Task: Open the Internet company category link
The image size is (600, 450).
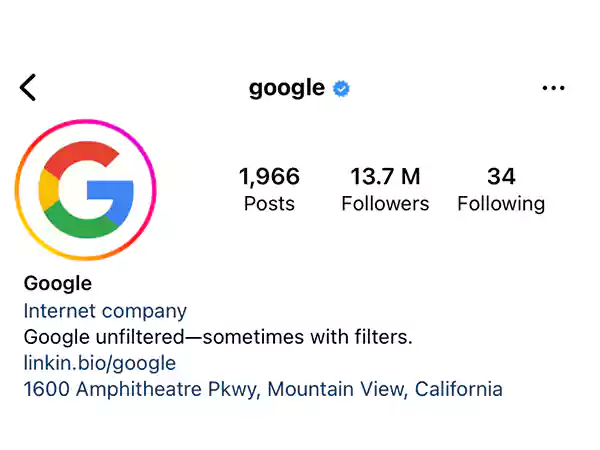Action: click(105, 311)
